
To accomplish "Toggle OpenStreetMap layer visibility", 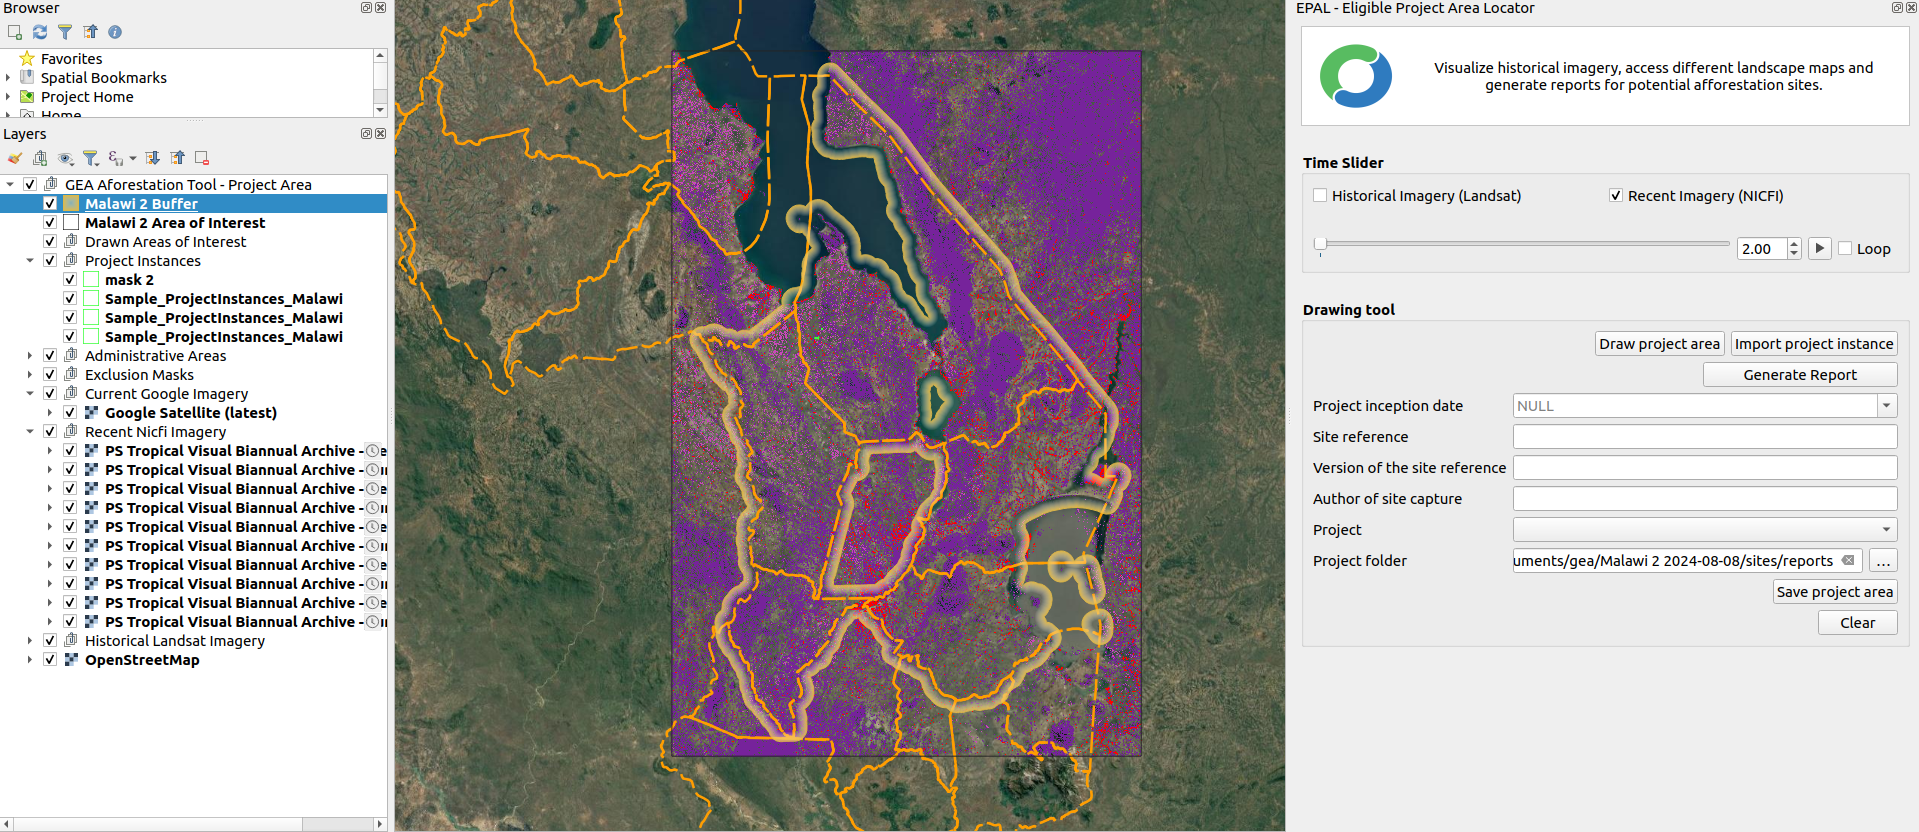I will coord(50,660).
